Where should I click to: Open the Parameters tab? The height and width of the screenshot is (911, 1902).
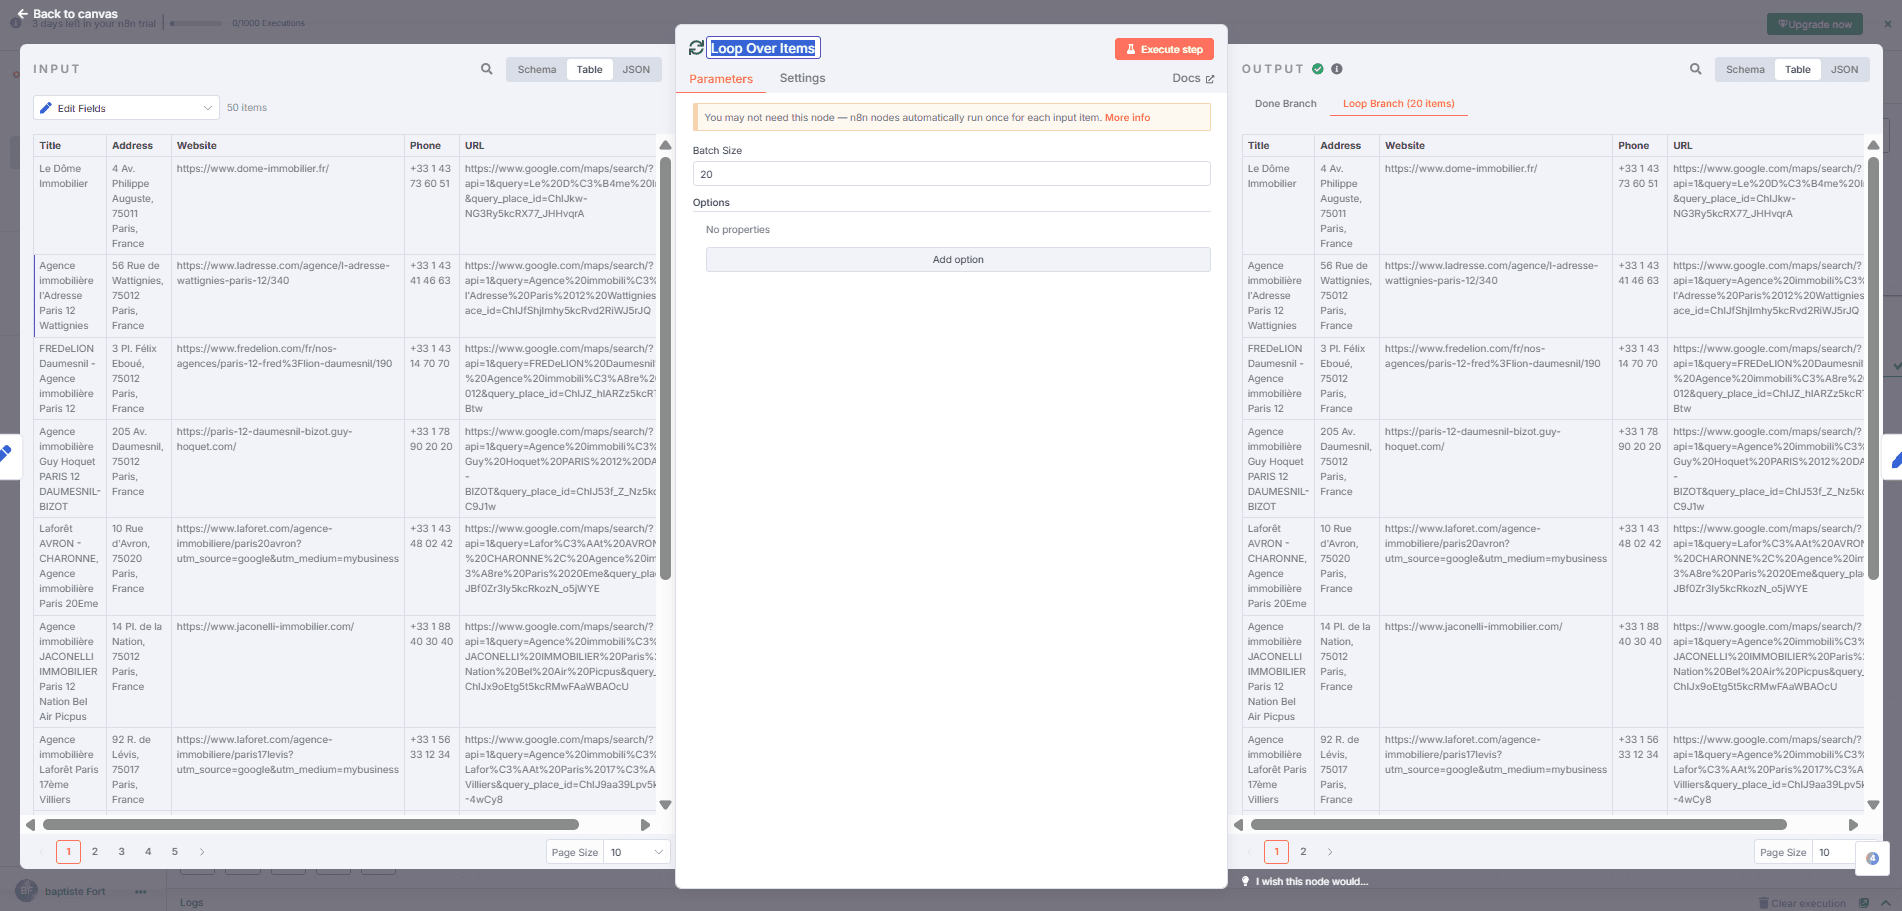721,79
